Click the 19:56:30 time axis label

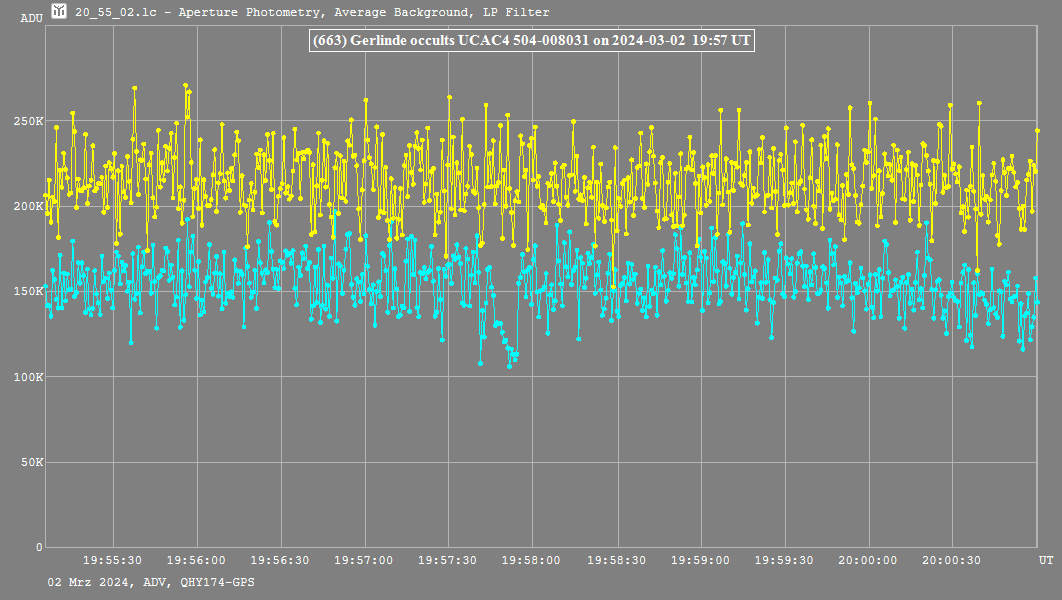(280, 560)
